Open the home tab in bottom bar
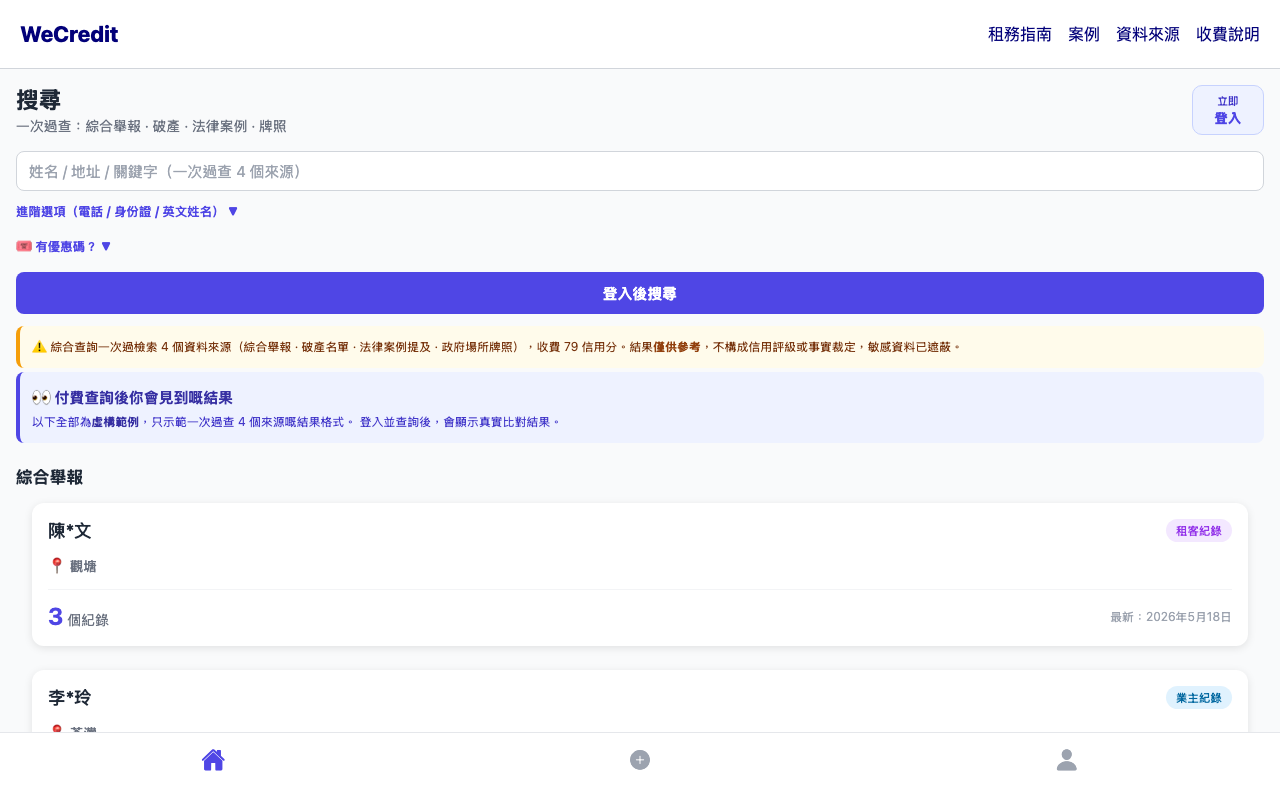The image size is (1280, 800). [x=213, y=760]
